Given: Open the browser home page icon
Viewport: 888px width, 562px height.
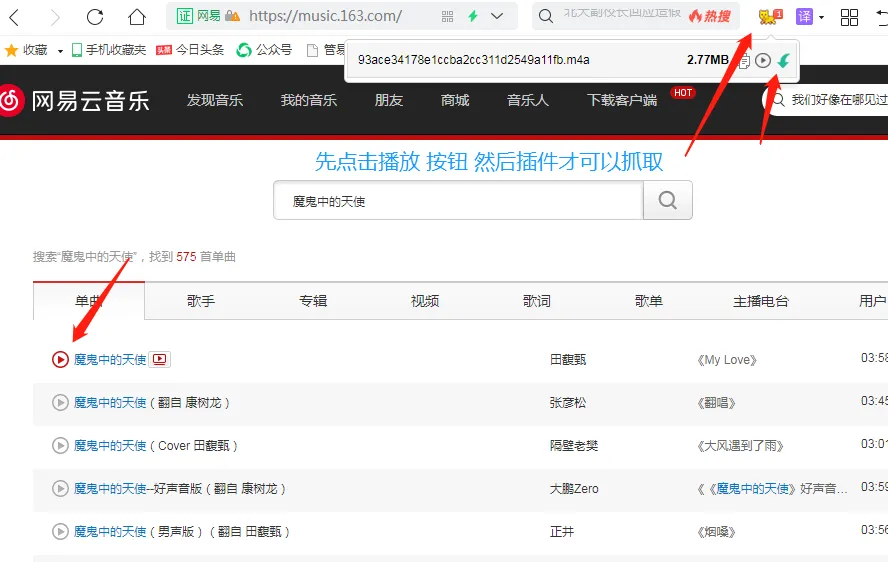Looking at the screenshot, I should click(136, 17).
